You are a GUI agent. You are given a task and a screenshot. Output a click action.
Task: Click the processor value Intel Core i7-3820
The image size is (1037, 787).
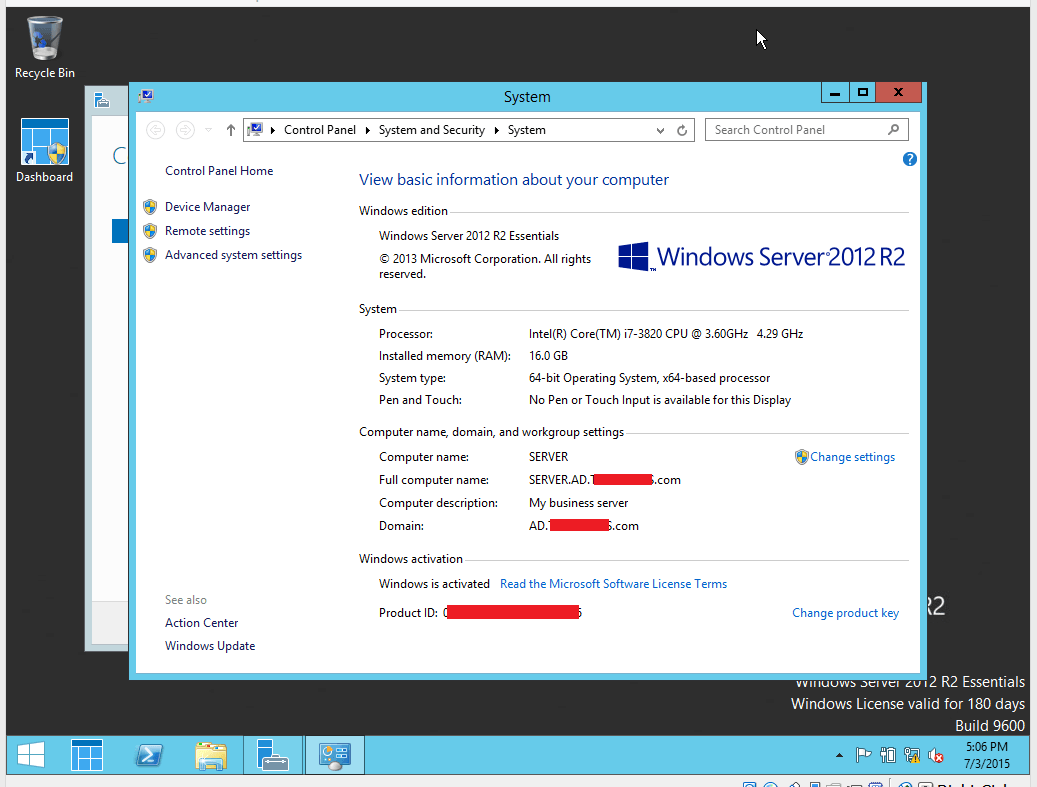click(x=665, y=334)
